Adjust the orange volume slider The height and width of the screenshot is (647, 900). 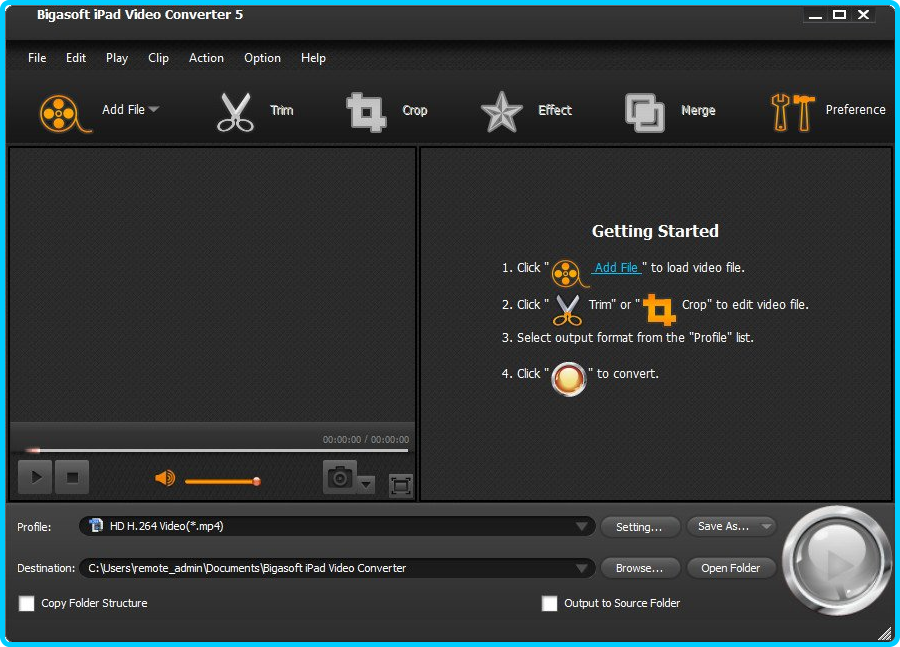(x=223, y=481)
